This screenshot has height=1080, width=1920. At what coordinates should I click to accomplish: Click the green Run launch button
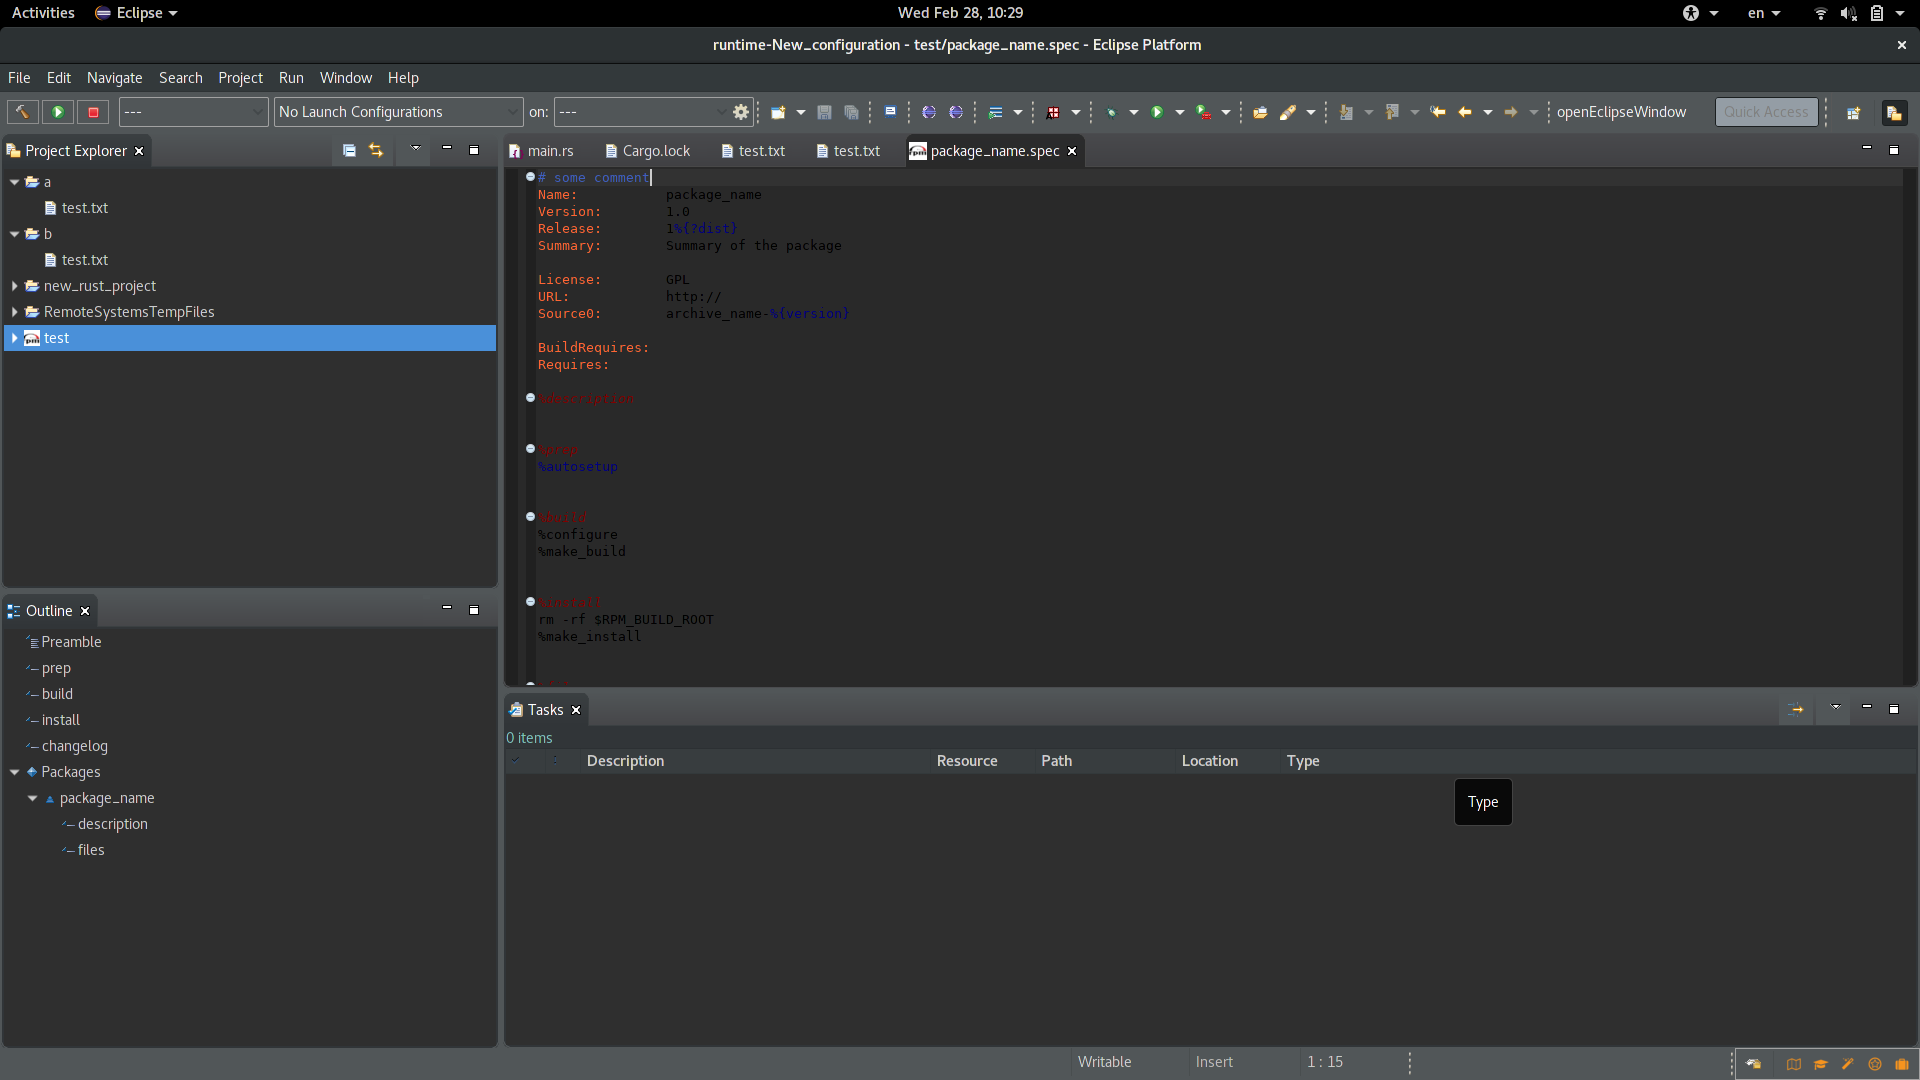[x=58, y=112]
